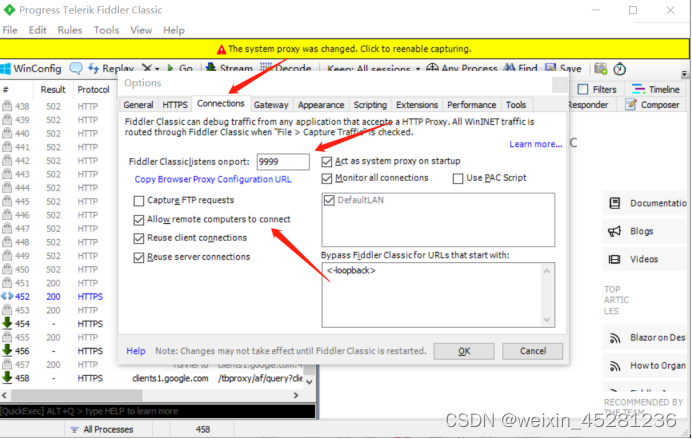The width and height of the screenshot is (692, 439).
Task: Open WinConfig from the toolbar
Action: tap(31, 68)
